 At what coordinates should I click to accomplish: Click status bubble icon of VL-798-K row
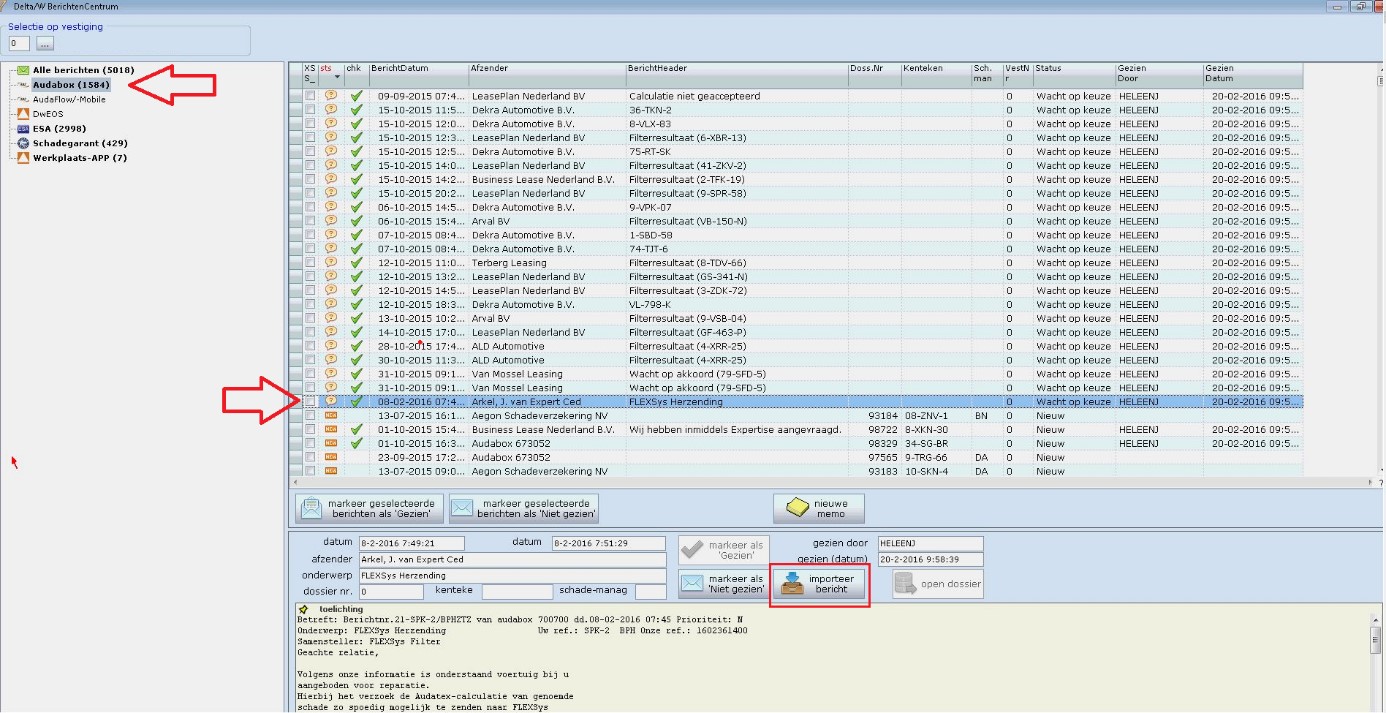click(331, 304)
